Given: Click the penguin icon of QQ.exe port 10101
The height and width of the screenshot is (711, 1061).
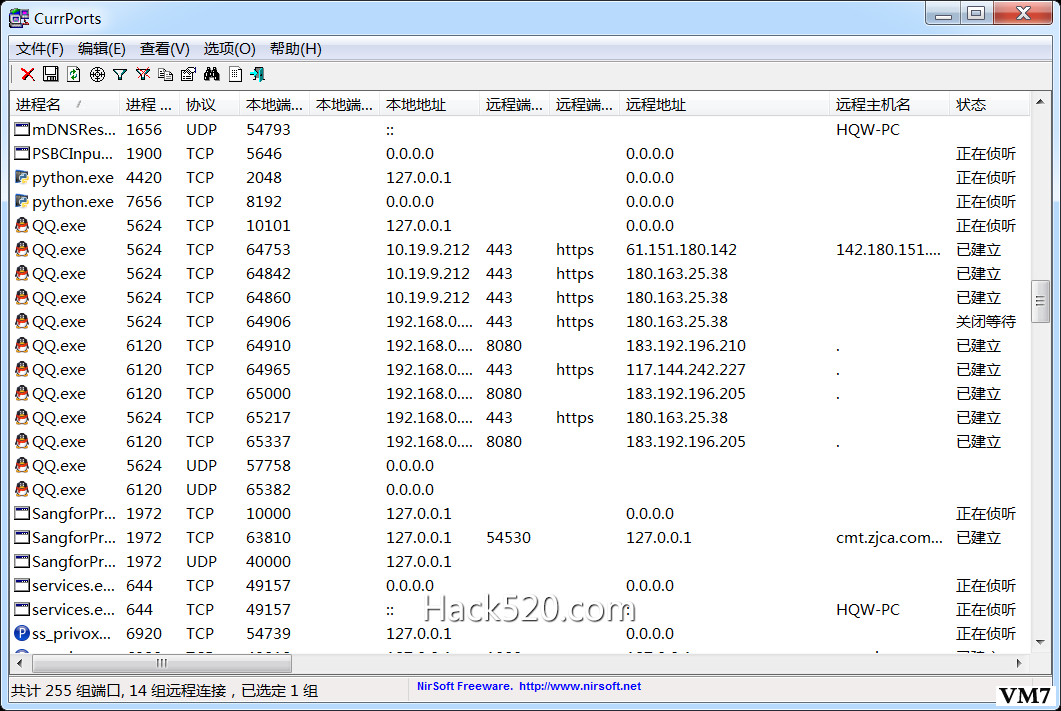Looking at the screenshot, I should click(22, 225).
